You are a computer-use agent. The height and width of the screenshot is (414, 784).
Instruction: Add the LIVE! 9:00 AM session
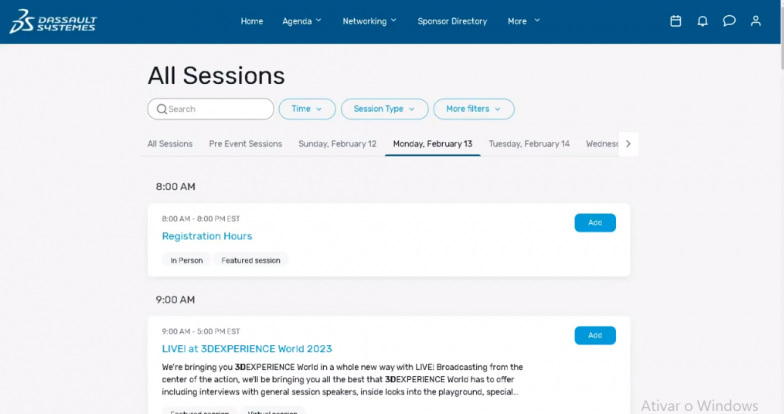tap(595, 336)
